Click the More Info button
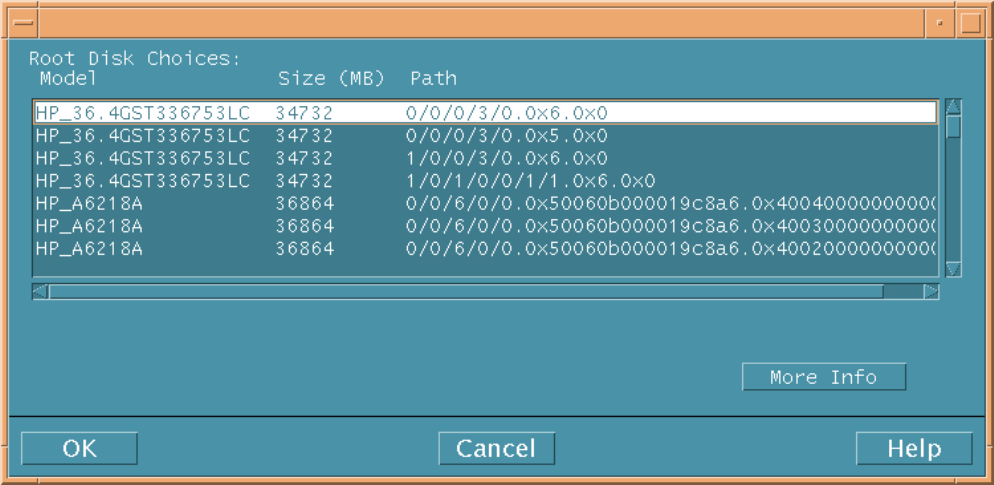The height and width of the screenshot is (485, 994). [823, 377]
